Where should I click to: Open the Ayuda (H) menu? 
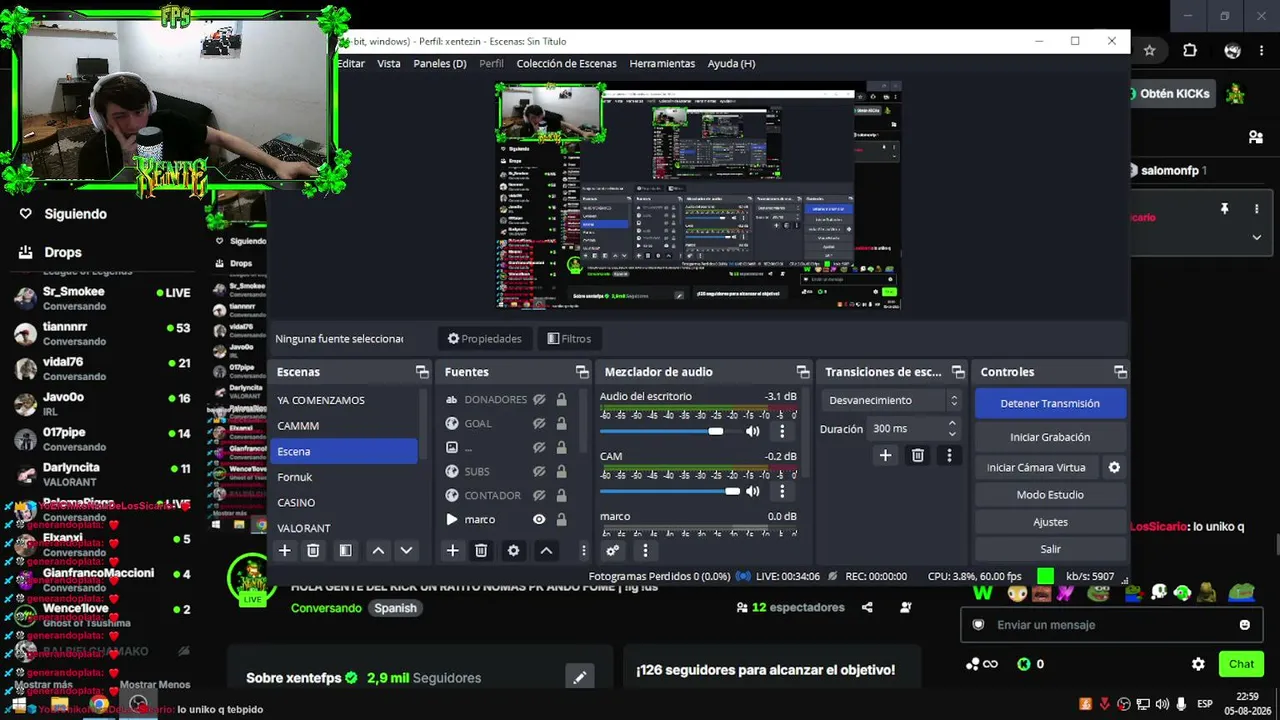731,63
